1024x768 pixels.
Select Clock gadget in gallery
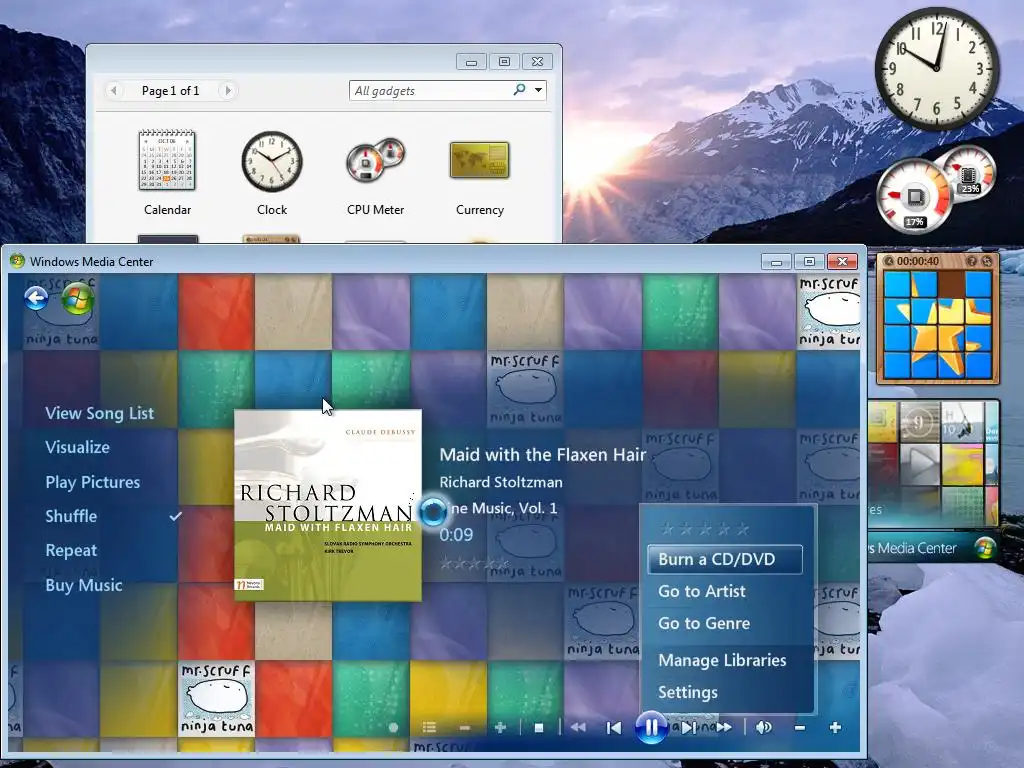point(272,172)
